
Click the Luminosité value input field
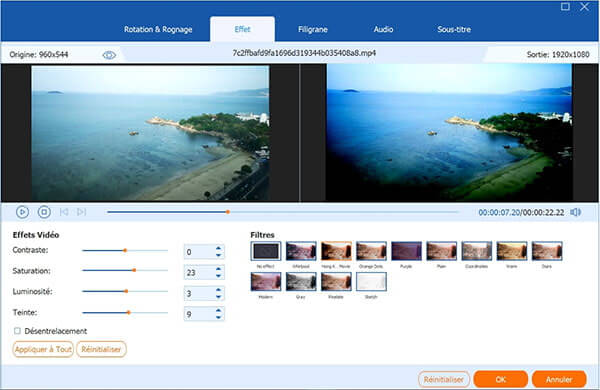[x=199, y=294]
